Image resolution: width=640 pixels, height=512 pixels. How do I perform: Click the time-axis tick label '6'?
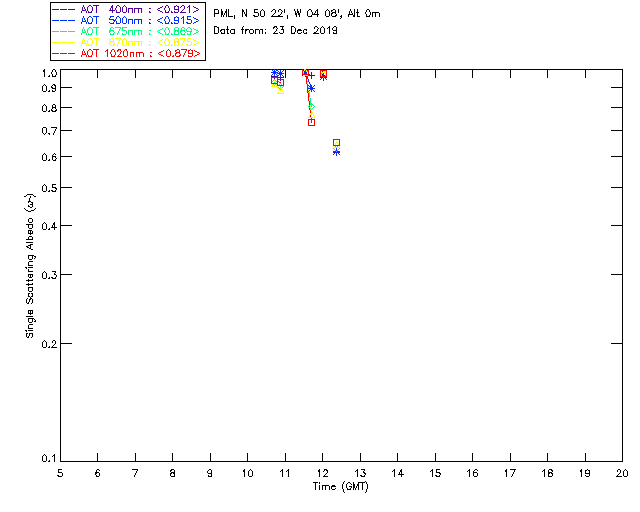click(x=98, y=473)
